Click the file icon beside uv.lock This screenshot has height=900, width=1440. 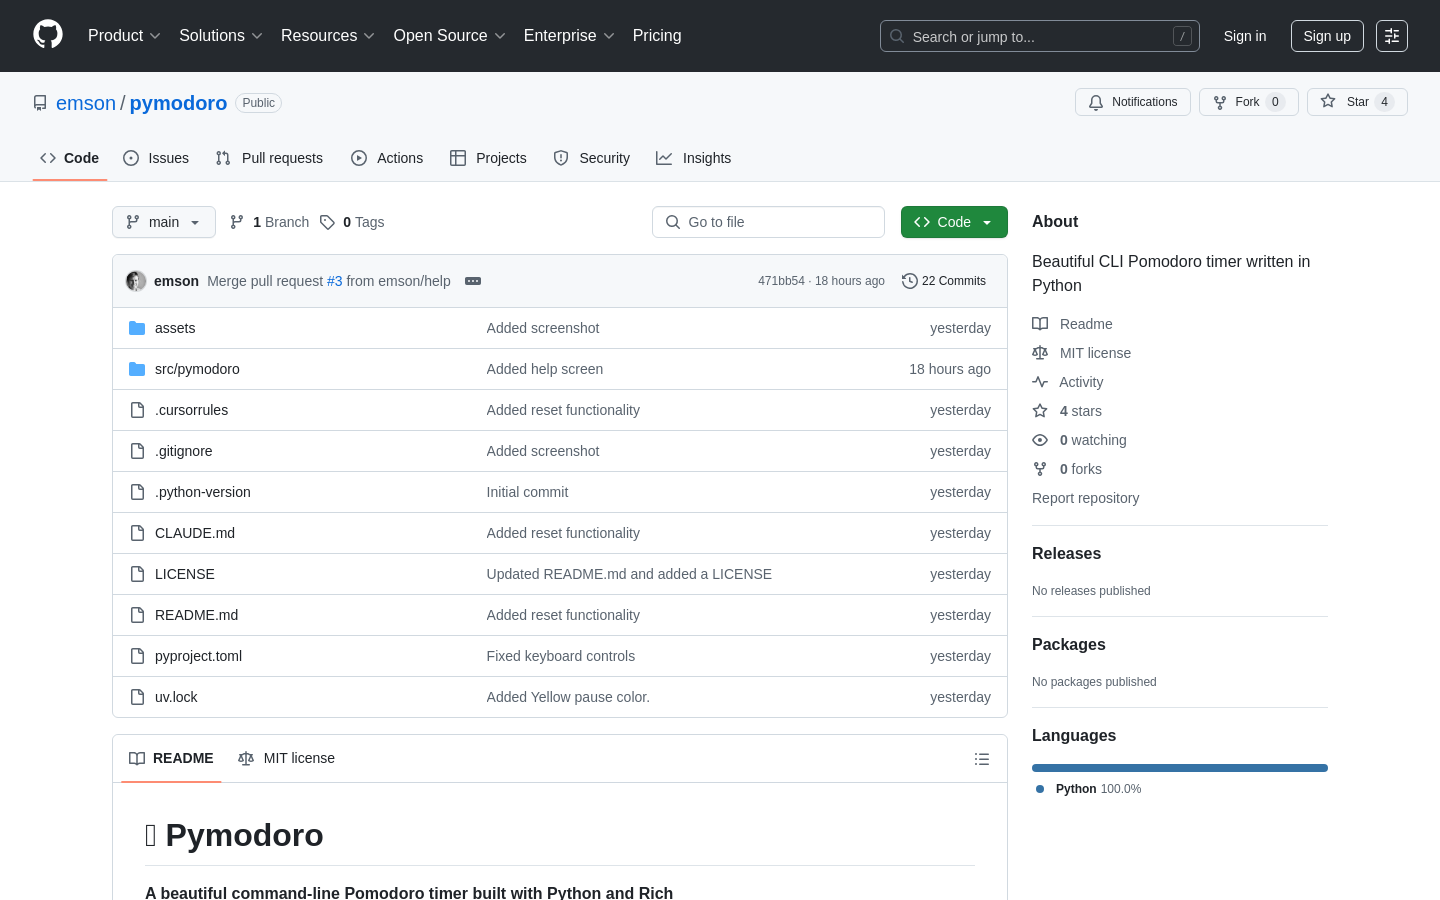coord(137,697)
